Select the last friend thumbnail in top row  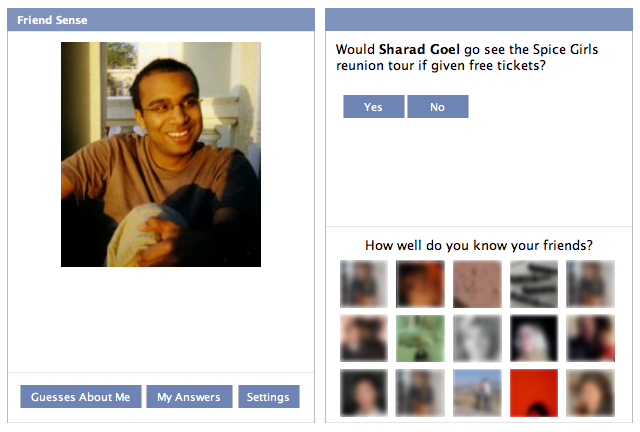pos(590,284)
